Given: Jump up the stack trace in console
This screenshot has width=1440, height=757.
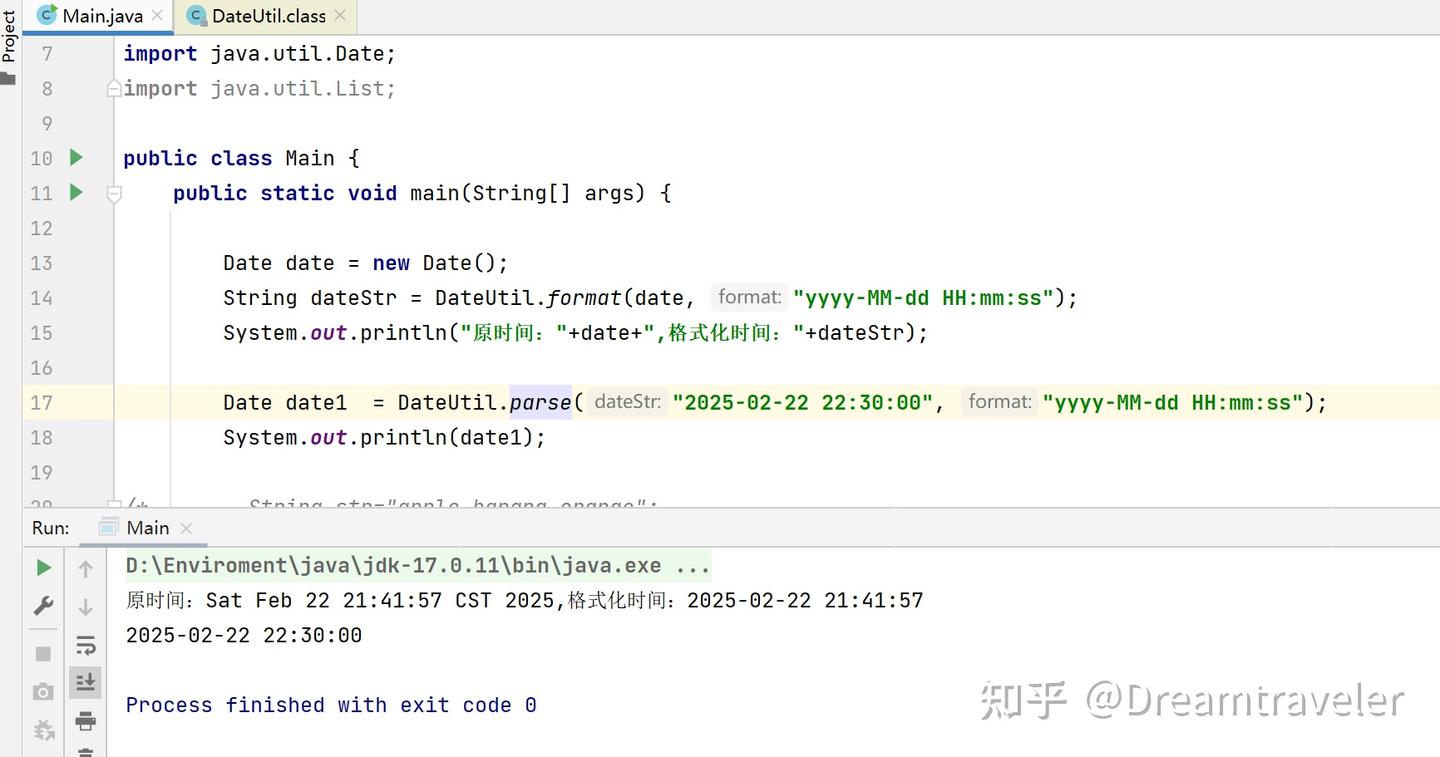Looking at the screenshot, I should 86,568.
